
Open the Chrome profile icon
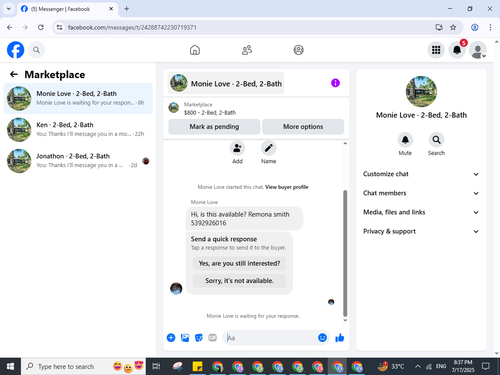click(475, 27)
